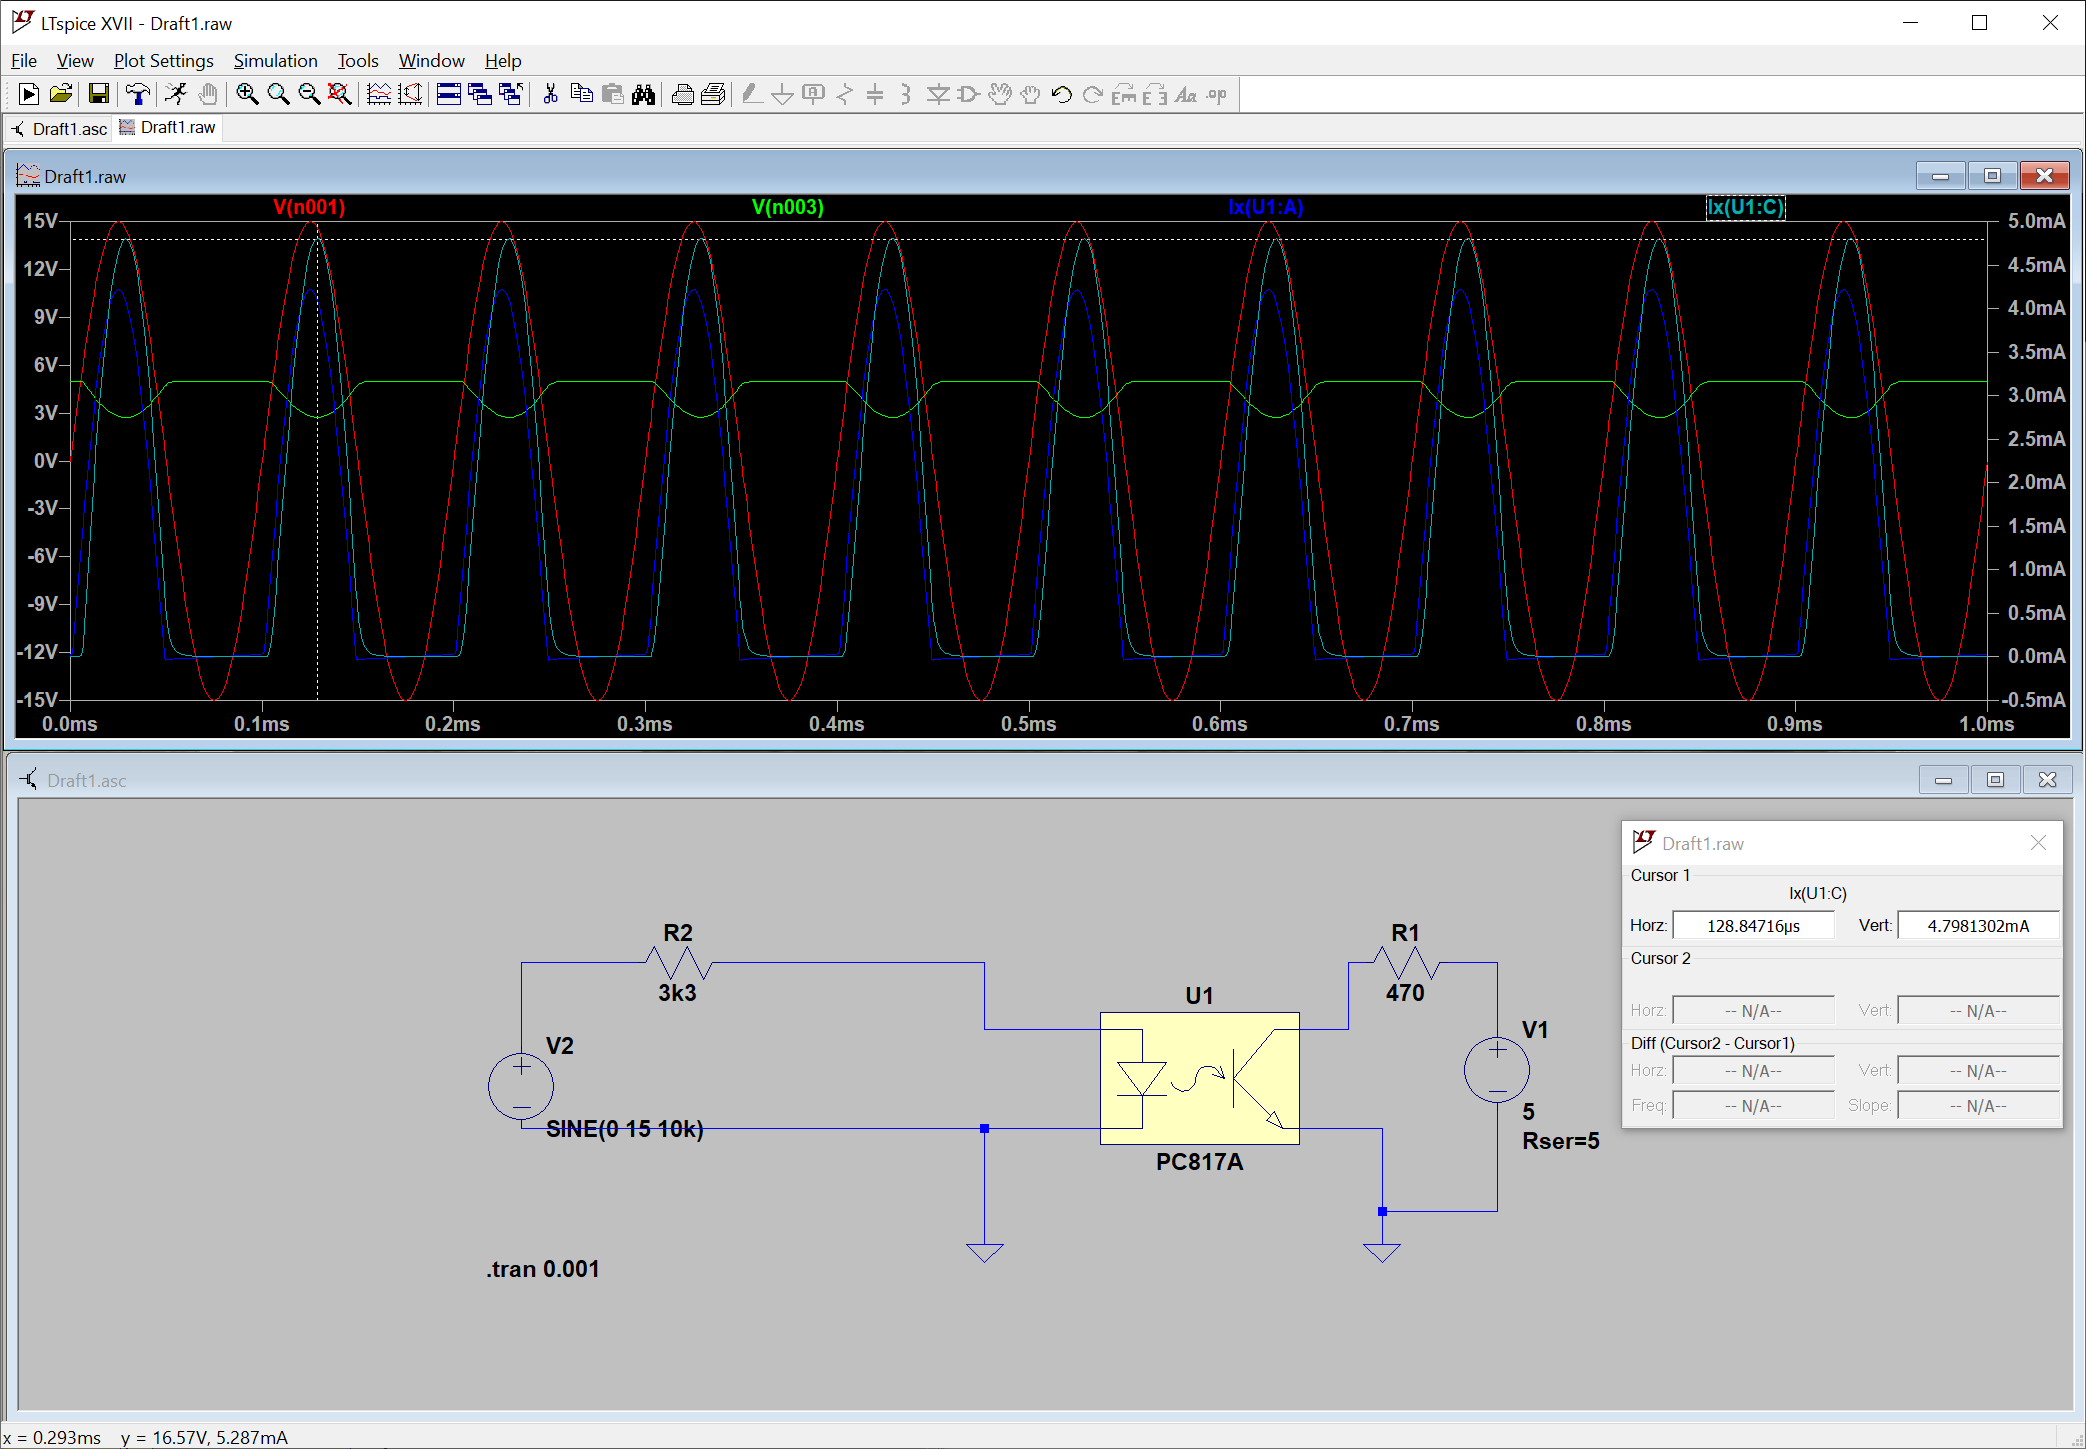
Task: Minimize the Draft1.raw plot pane
Action: point(1941,176)
